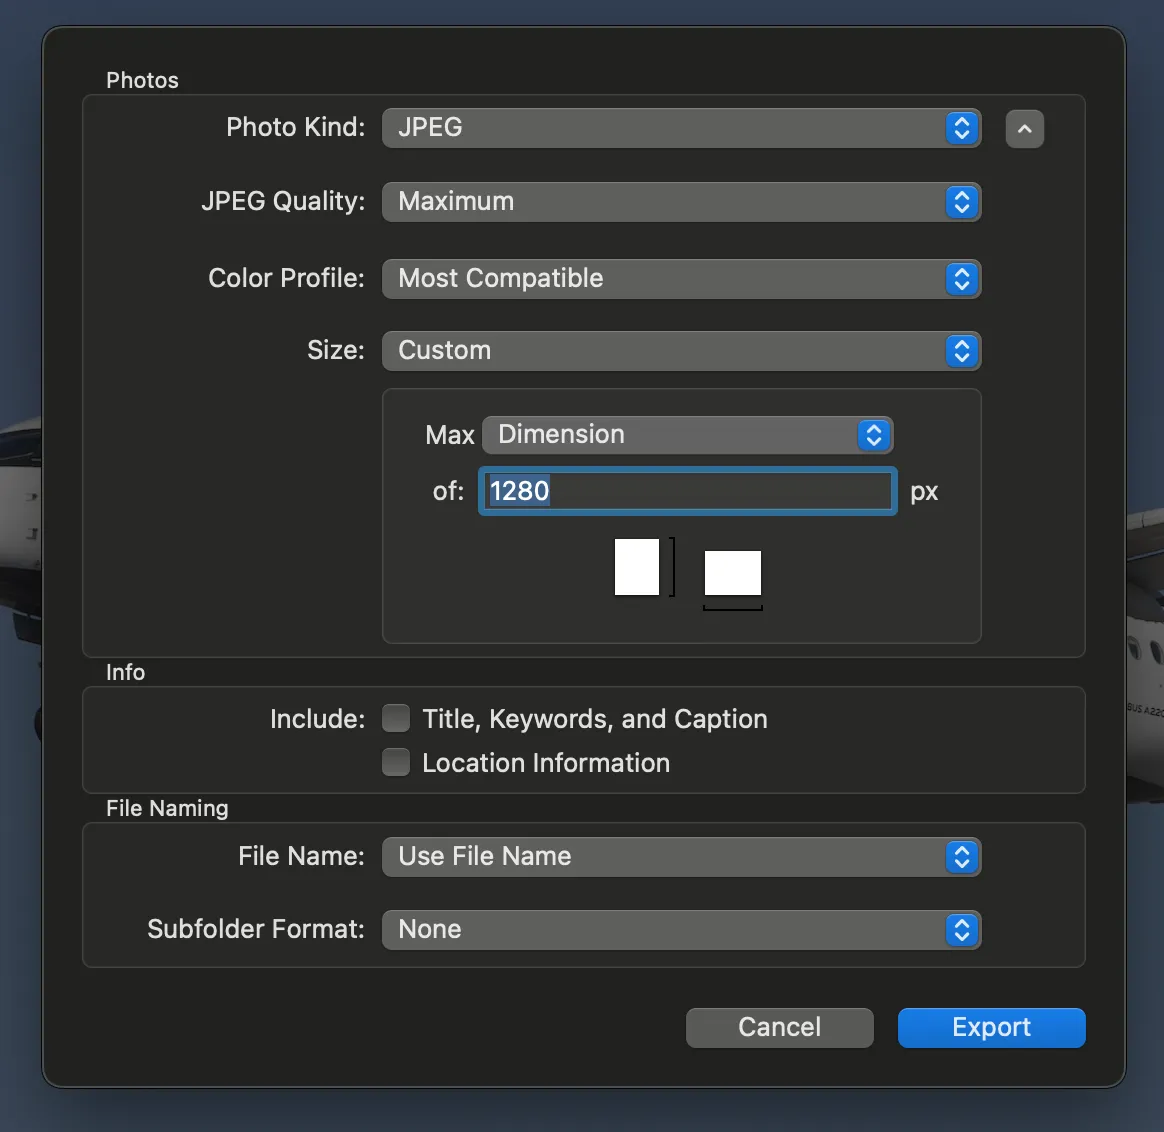Select the landscape orientation icon
The width and height of the screenshot is (1164, 1132).
(x=733, y=575)
